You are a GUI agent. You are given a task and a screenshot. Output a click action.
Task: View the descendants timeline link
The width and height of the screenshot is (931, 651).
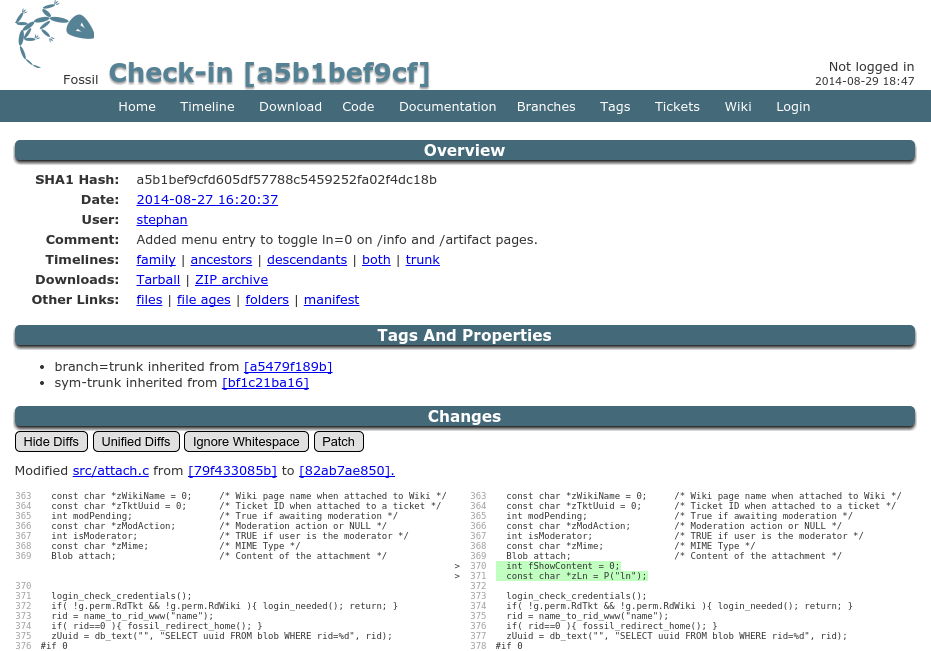[x=307, y=260]
